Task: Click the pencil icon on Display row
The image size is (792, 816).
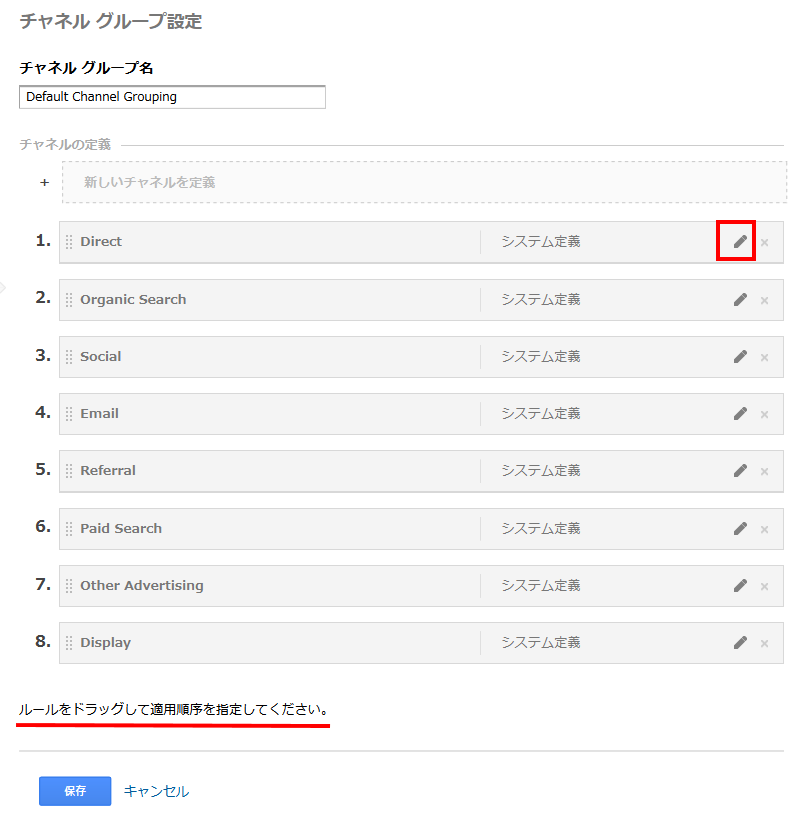Action: pyautogui.click(x=740, y=643)
